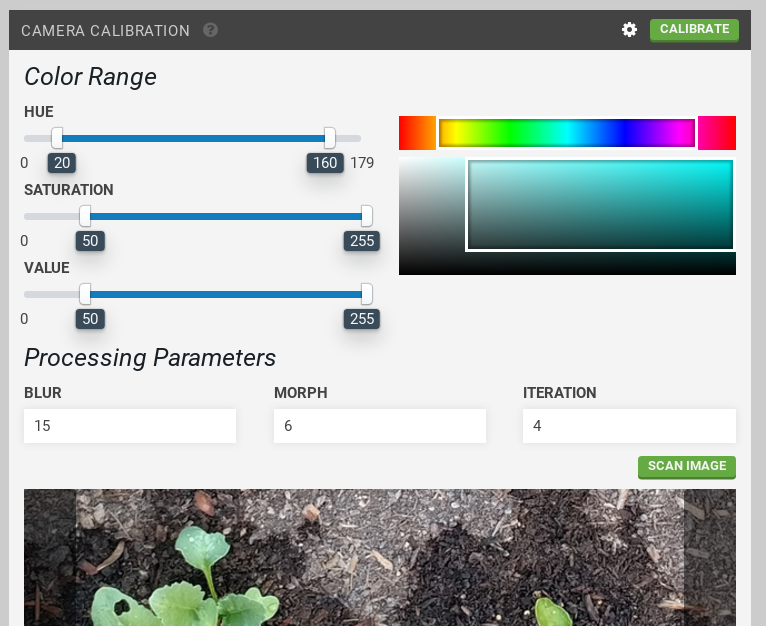
Task: Click the Value upper handle at 255
Action: [x=367, y=294]
